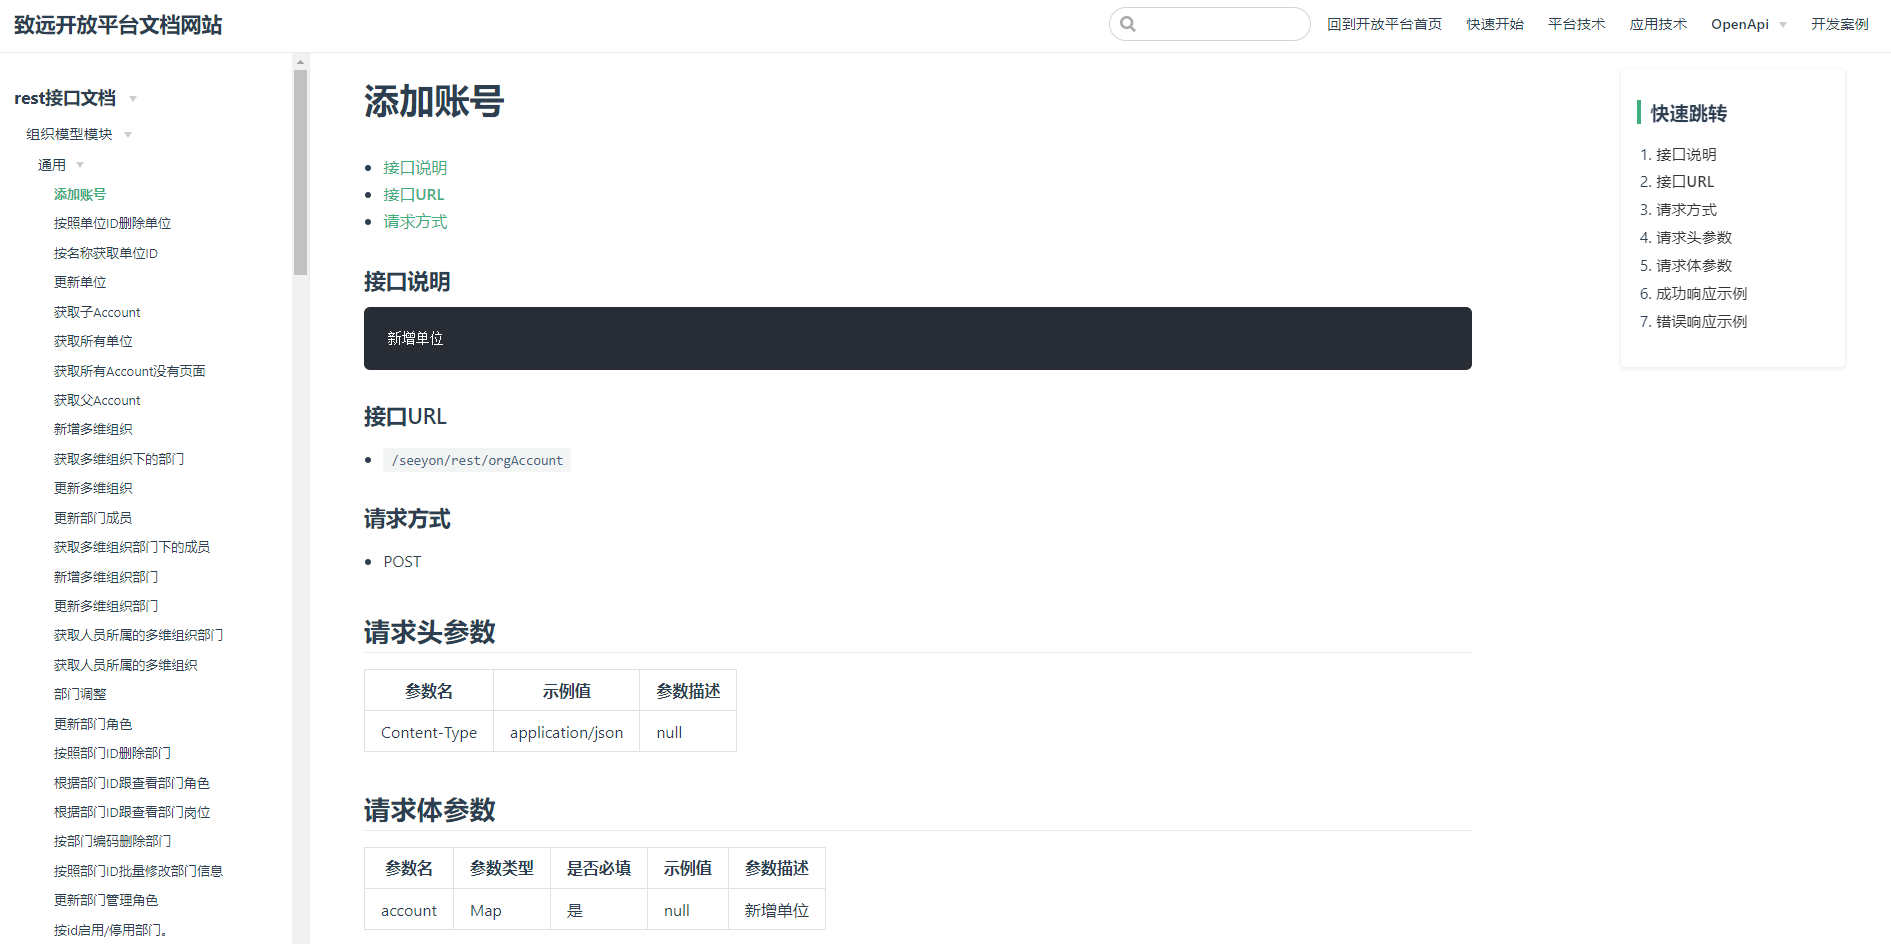Jump to 请求方式 via green content link
1891x944 pixels.
click(x=415, y=222)
